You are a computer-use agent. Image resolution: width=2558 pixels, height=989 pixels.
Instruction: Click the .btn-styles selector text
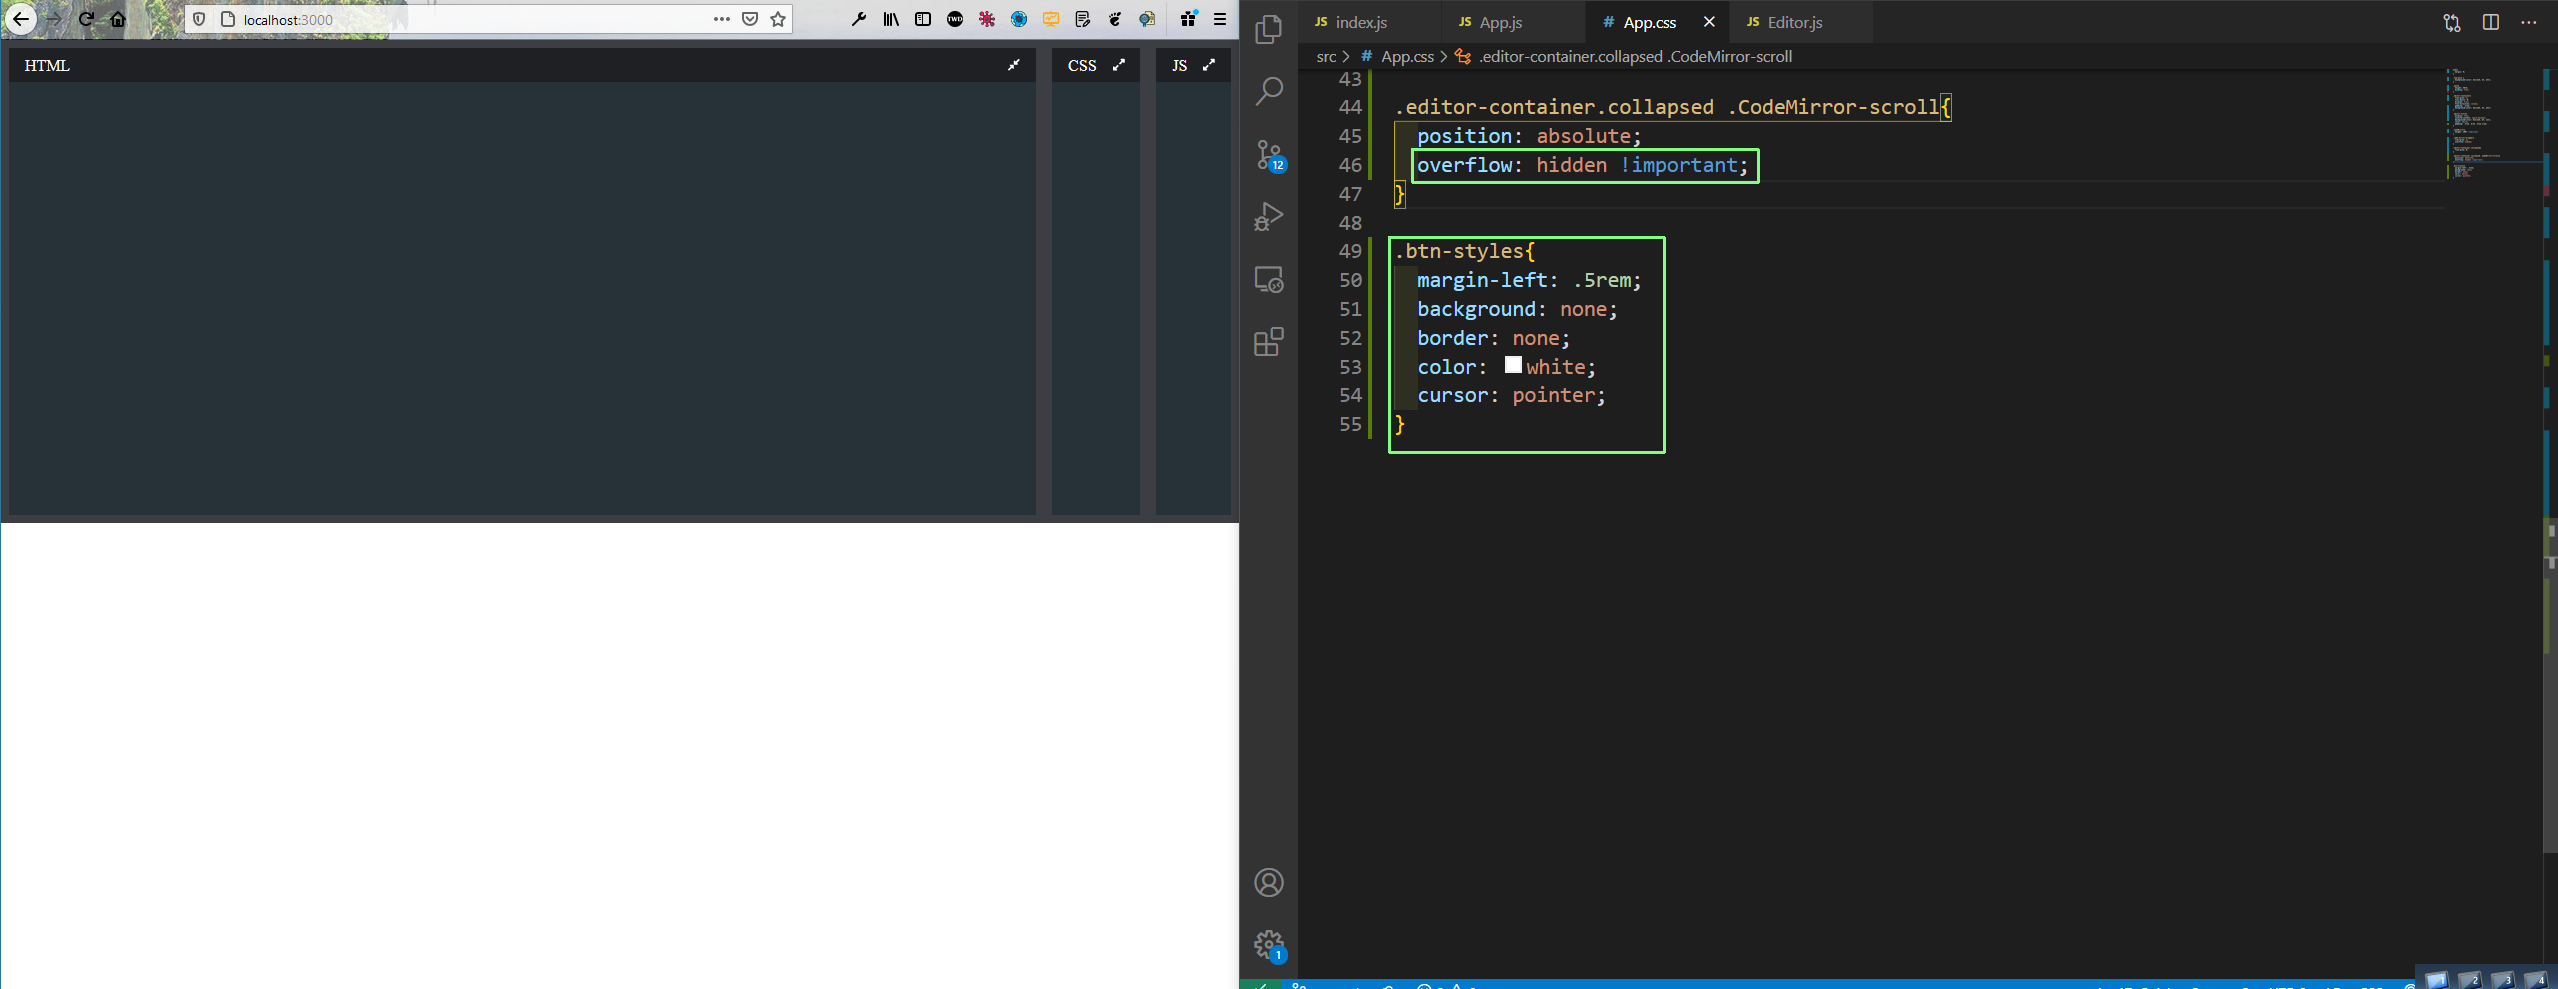1459,251
